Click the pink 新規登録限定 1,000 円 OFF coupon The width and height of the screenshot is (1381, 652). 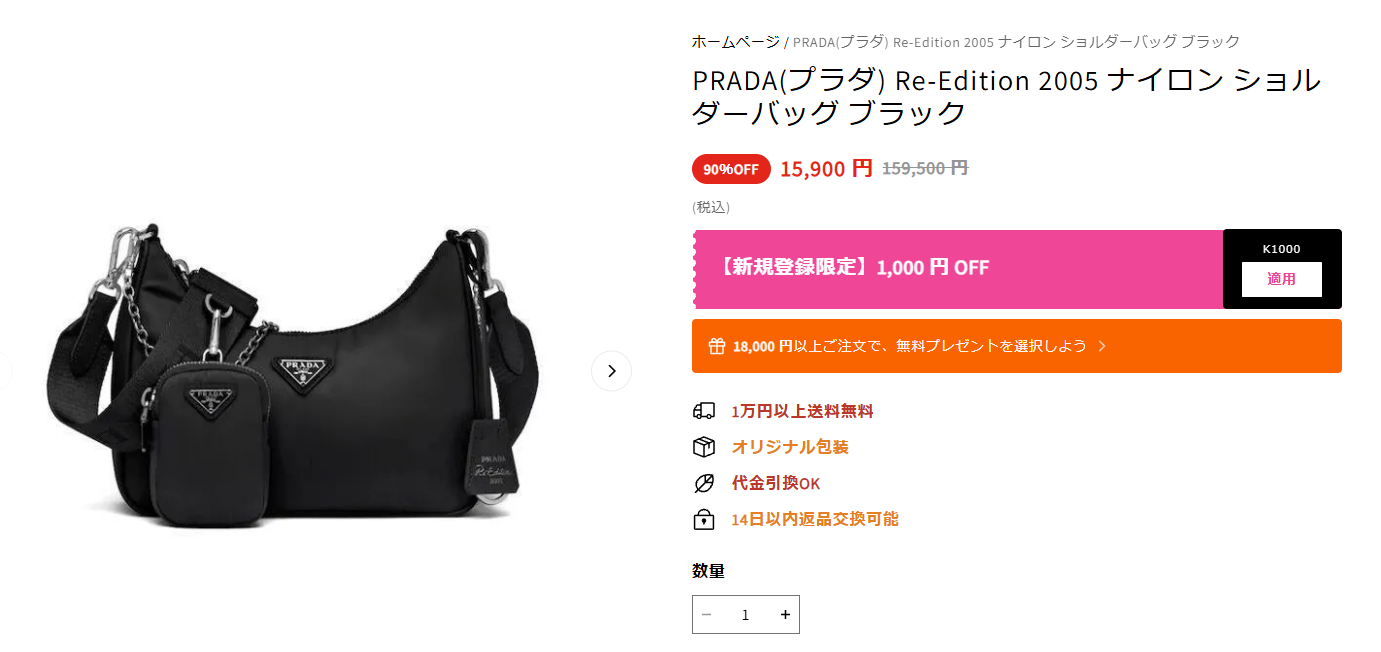point(958,269)
